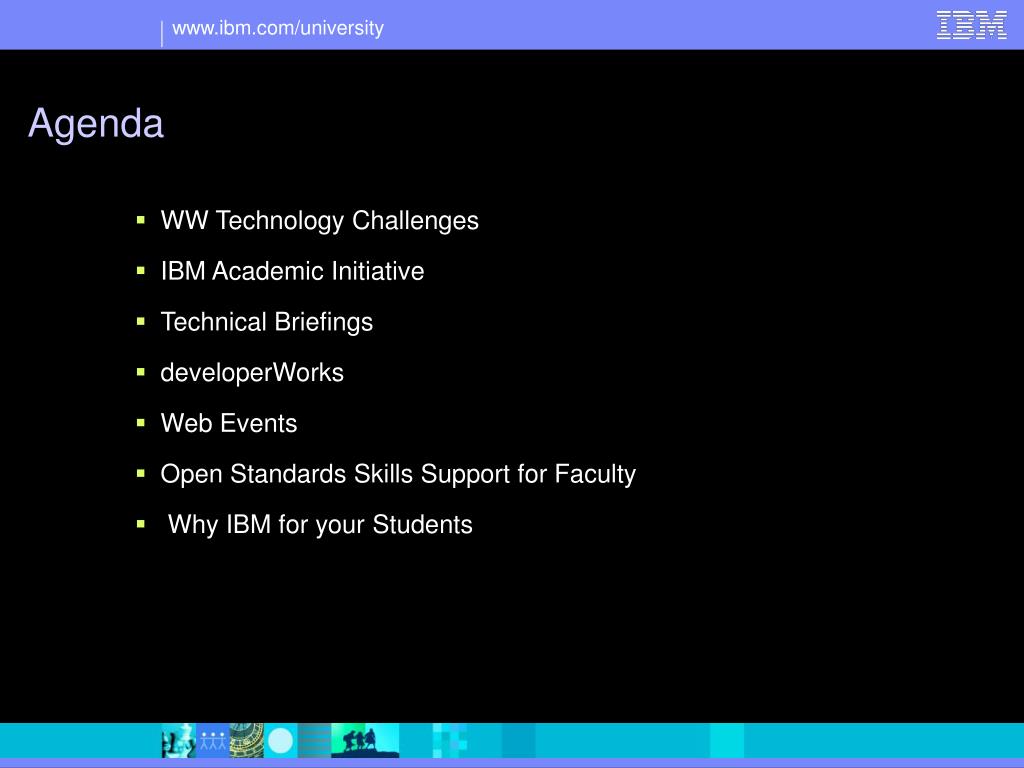Click the IBM logo in header
1024x768 pixels.
click(x=971, y=25)
